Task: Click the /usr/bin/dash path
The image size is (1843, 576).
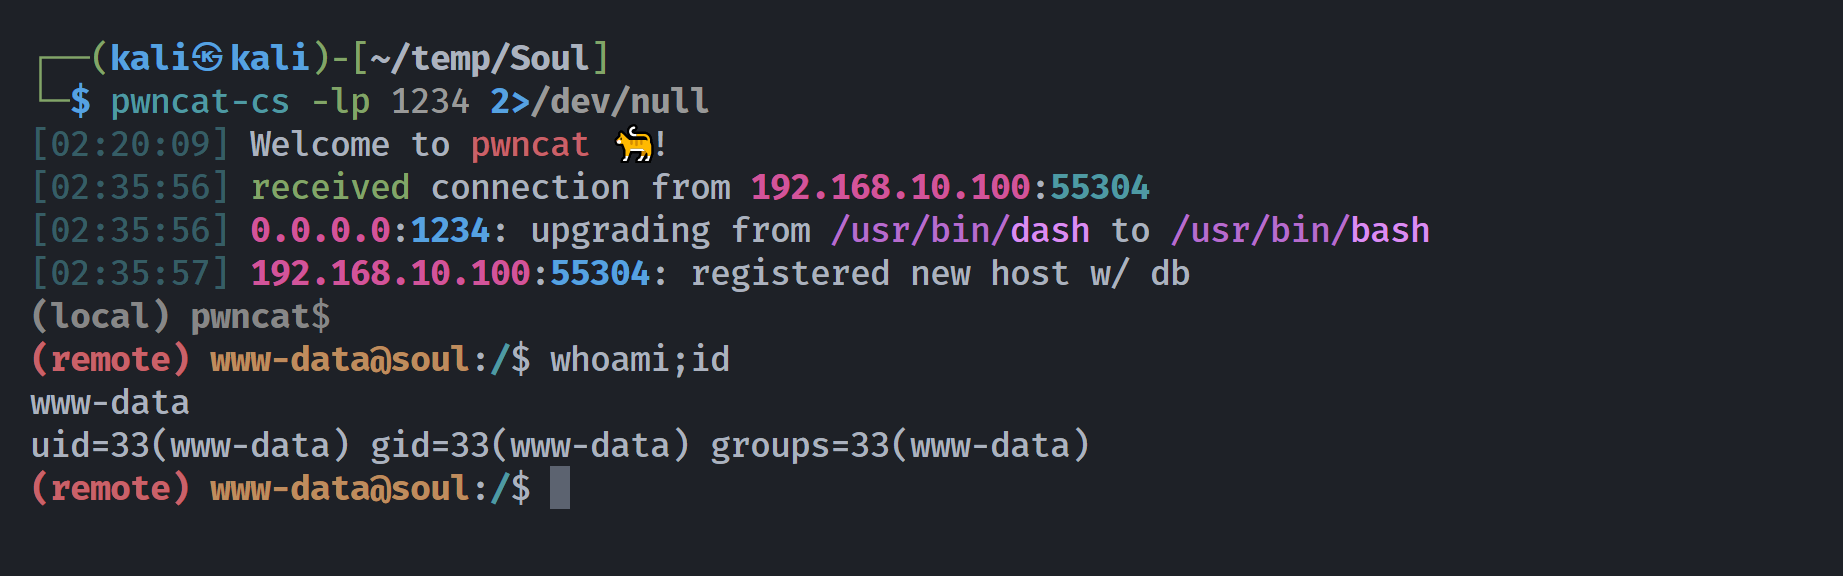Action: 960,231
